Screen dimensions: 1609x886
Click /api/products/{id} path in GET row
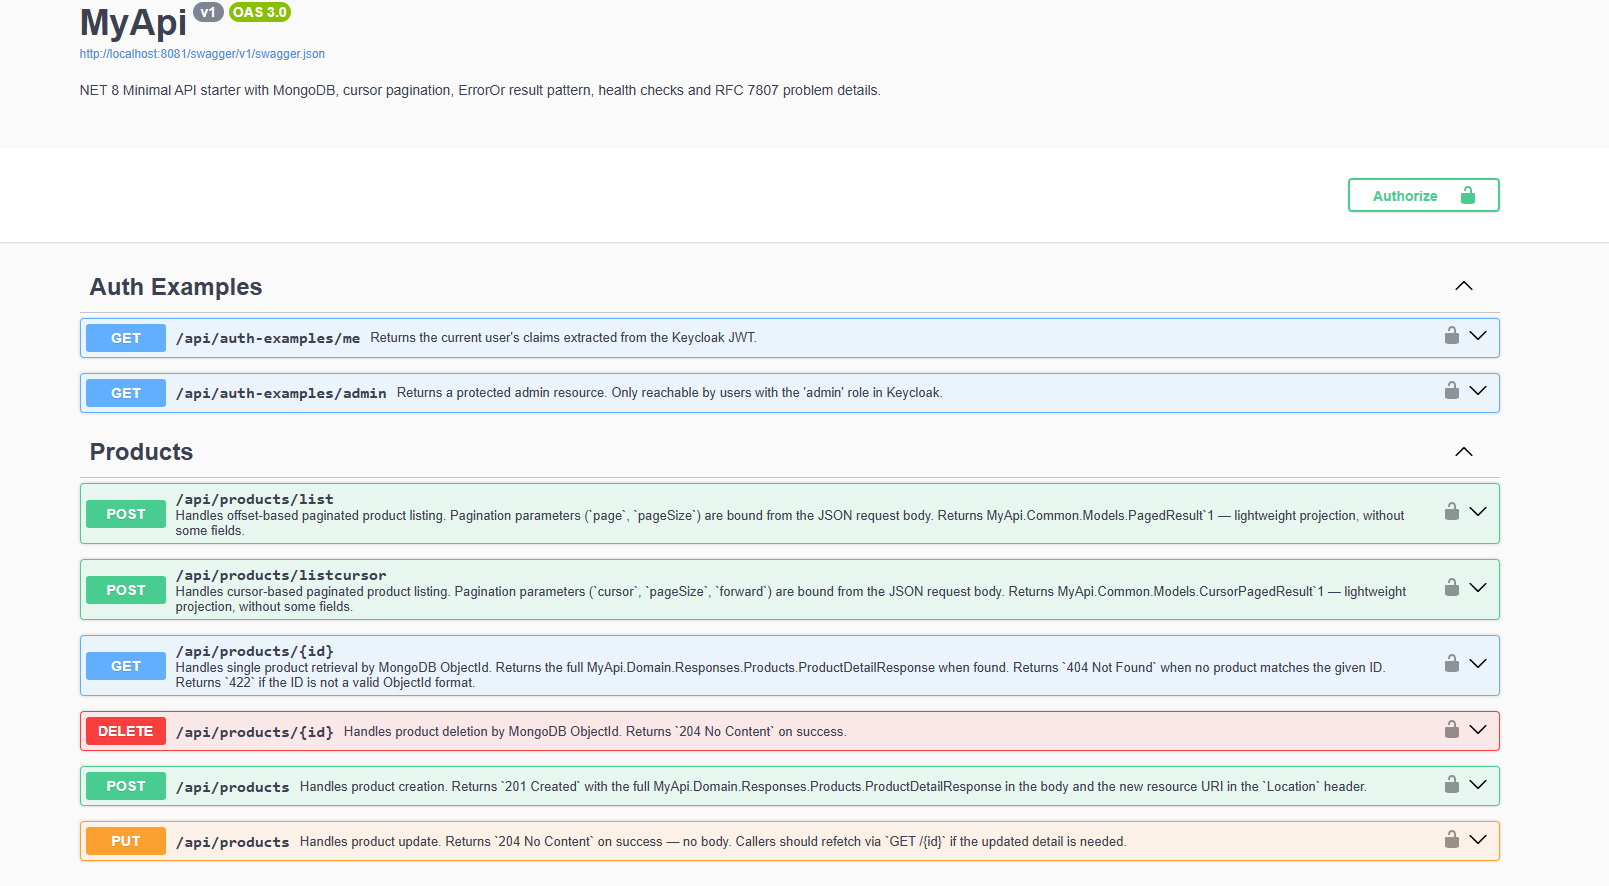tap(255, 651)
